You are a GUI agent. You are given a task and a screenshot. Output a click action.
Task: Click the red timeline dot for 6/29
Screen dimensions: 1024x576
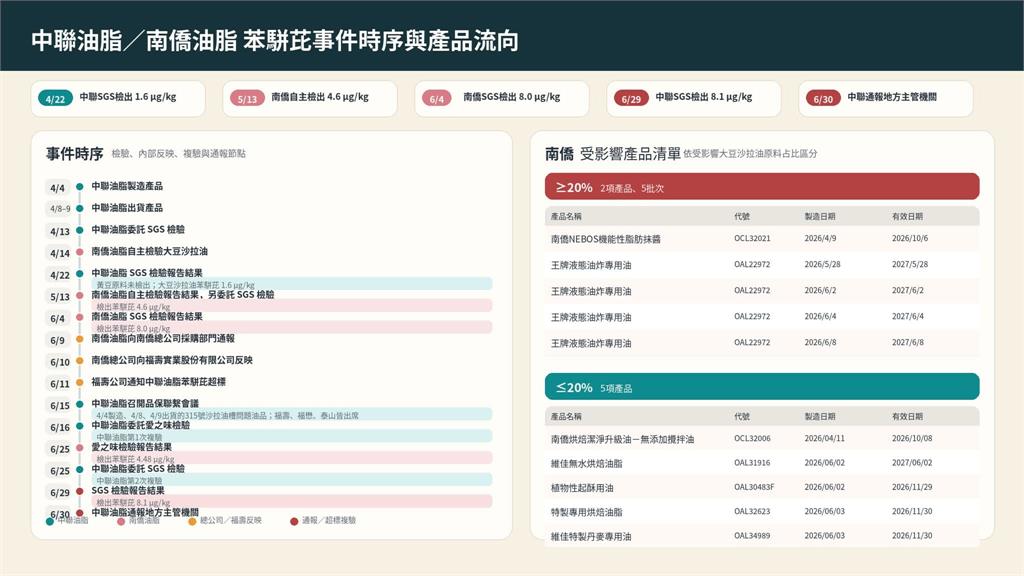pos(80,491)
